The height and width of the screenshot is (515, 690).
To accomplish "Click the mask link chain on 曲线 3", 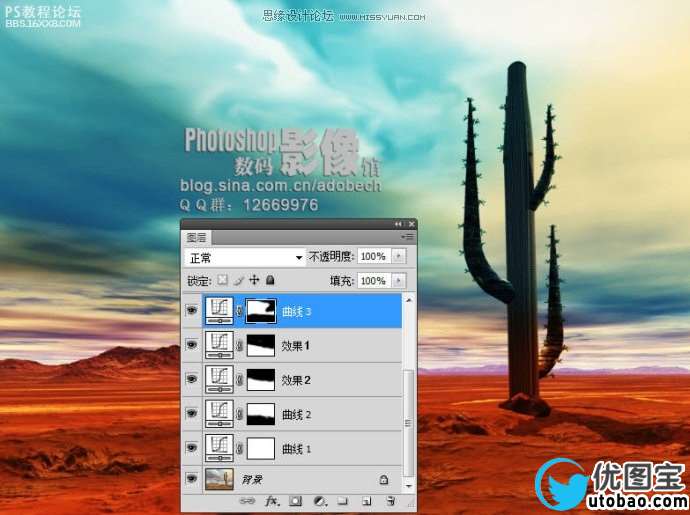I will click(x=239, y=311).
